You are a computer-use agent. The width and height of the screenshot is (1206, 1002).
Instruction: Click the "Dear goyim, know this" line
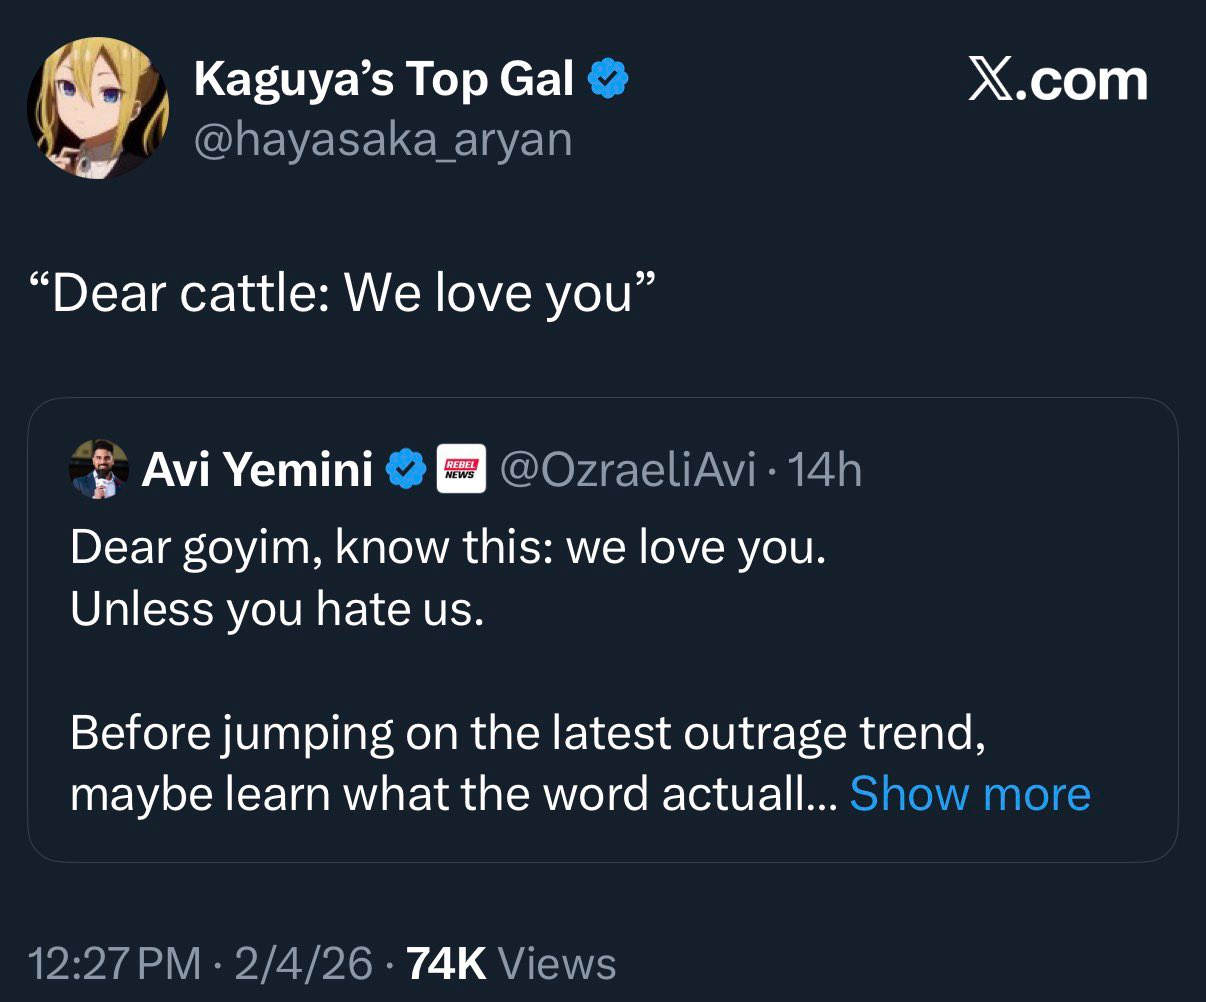click(449, 548)
